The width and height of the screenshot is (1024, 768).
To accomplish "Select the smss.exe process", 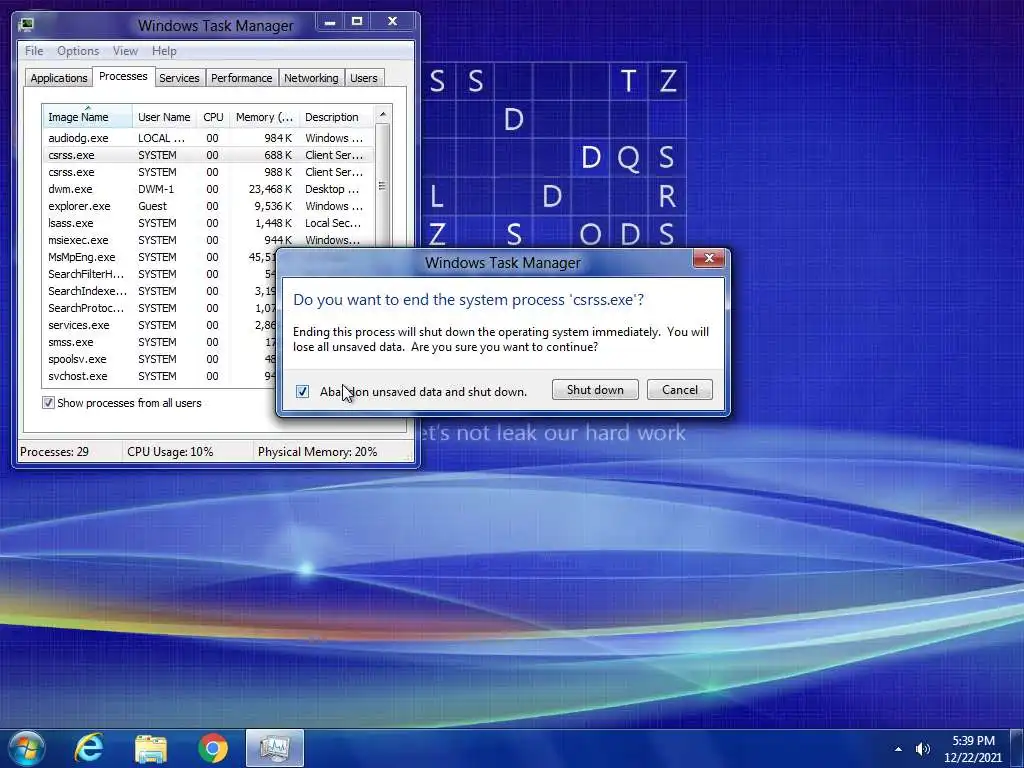I will (x=160, y=342).
